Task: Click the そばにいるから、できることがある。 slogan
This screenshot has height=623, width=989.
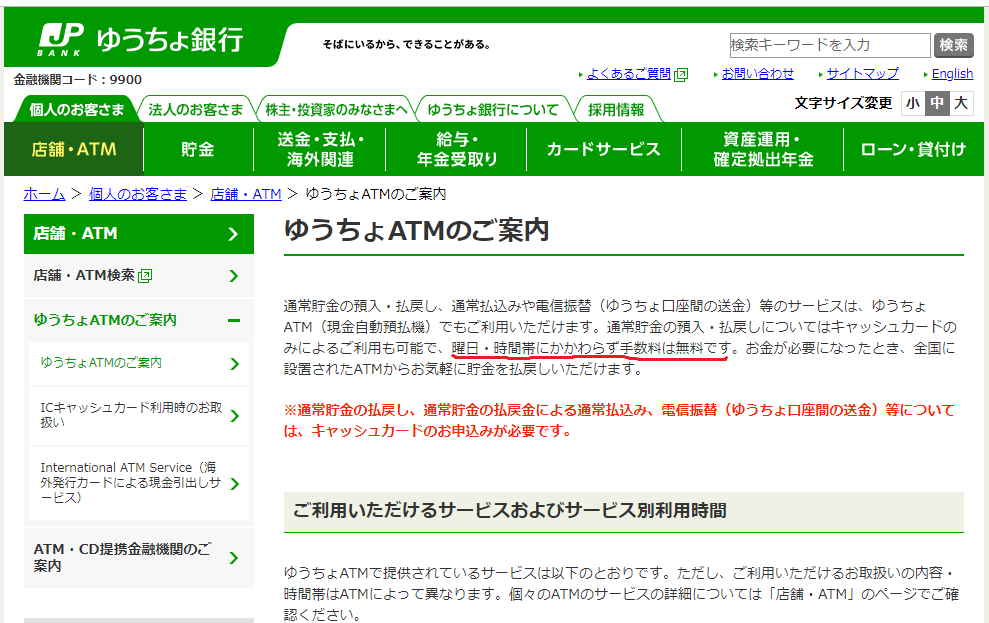Action: [x=407, y=45]
